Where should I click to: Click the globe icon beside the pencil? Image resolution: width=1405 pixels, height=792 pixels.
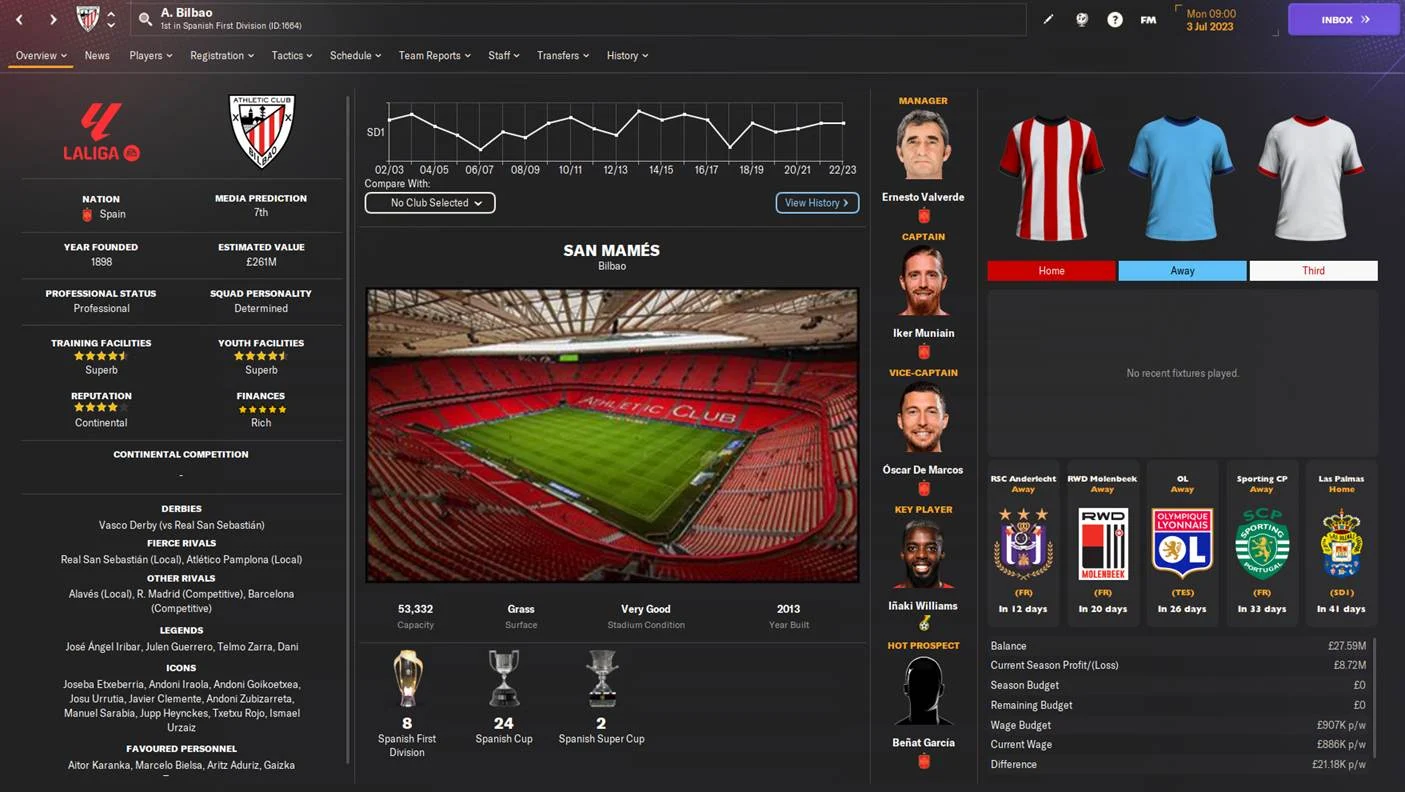click(x=1081, y=19)
